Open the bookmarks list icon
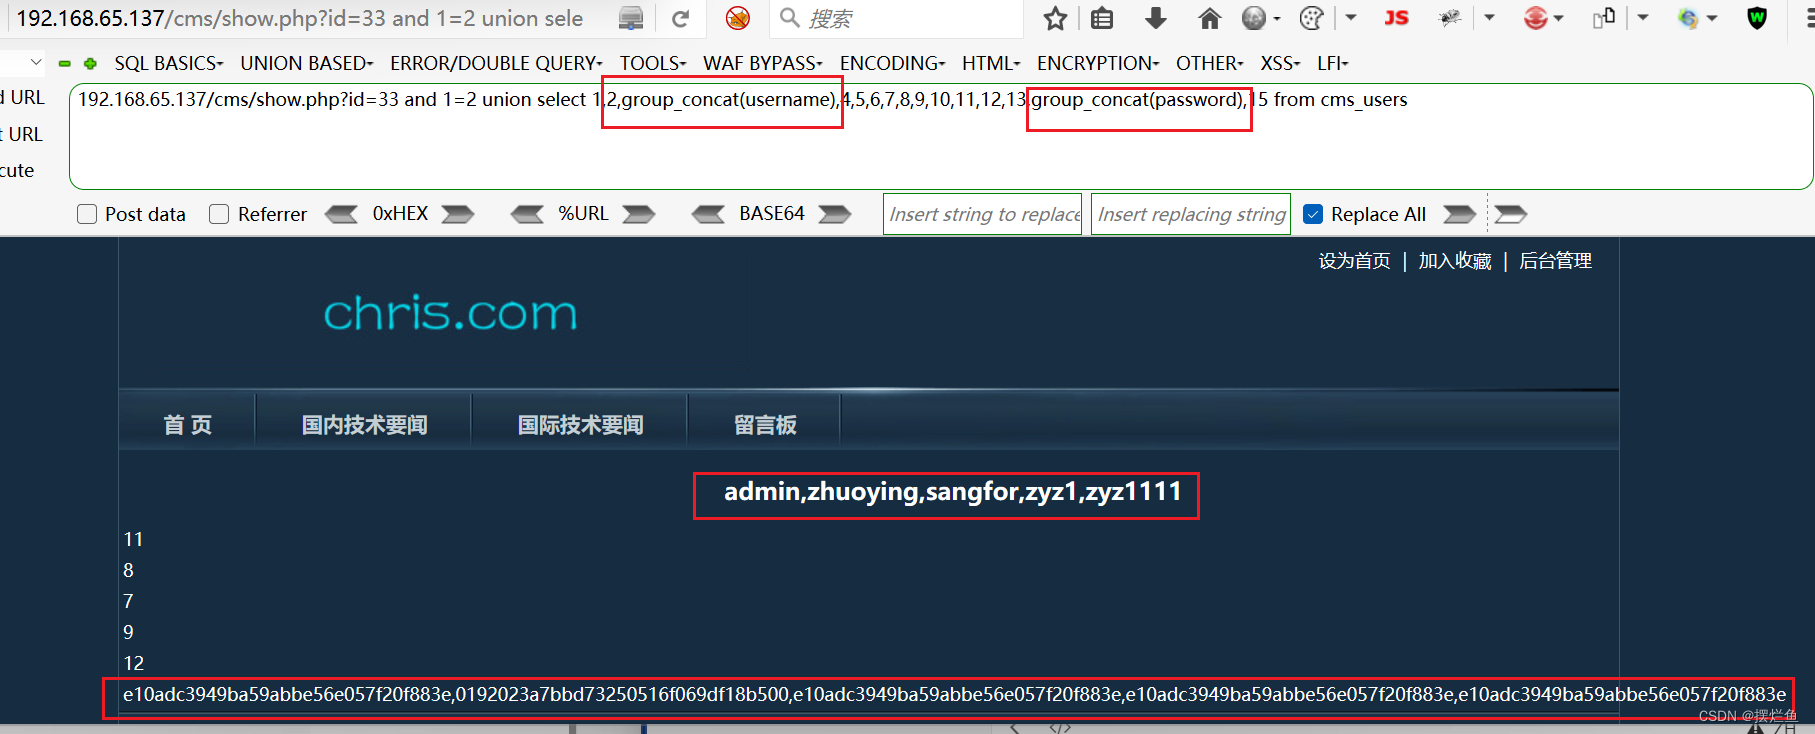 1102,18
